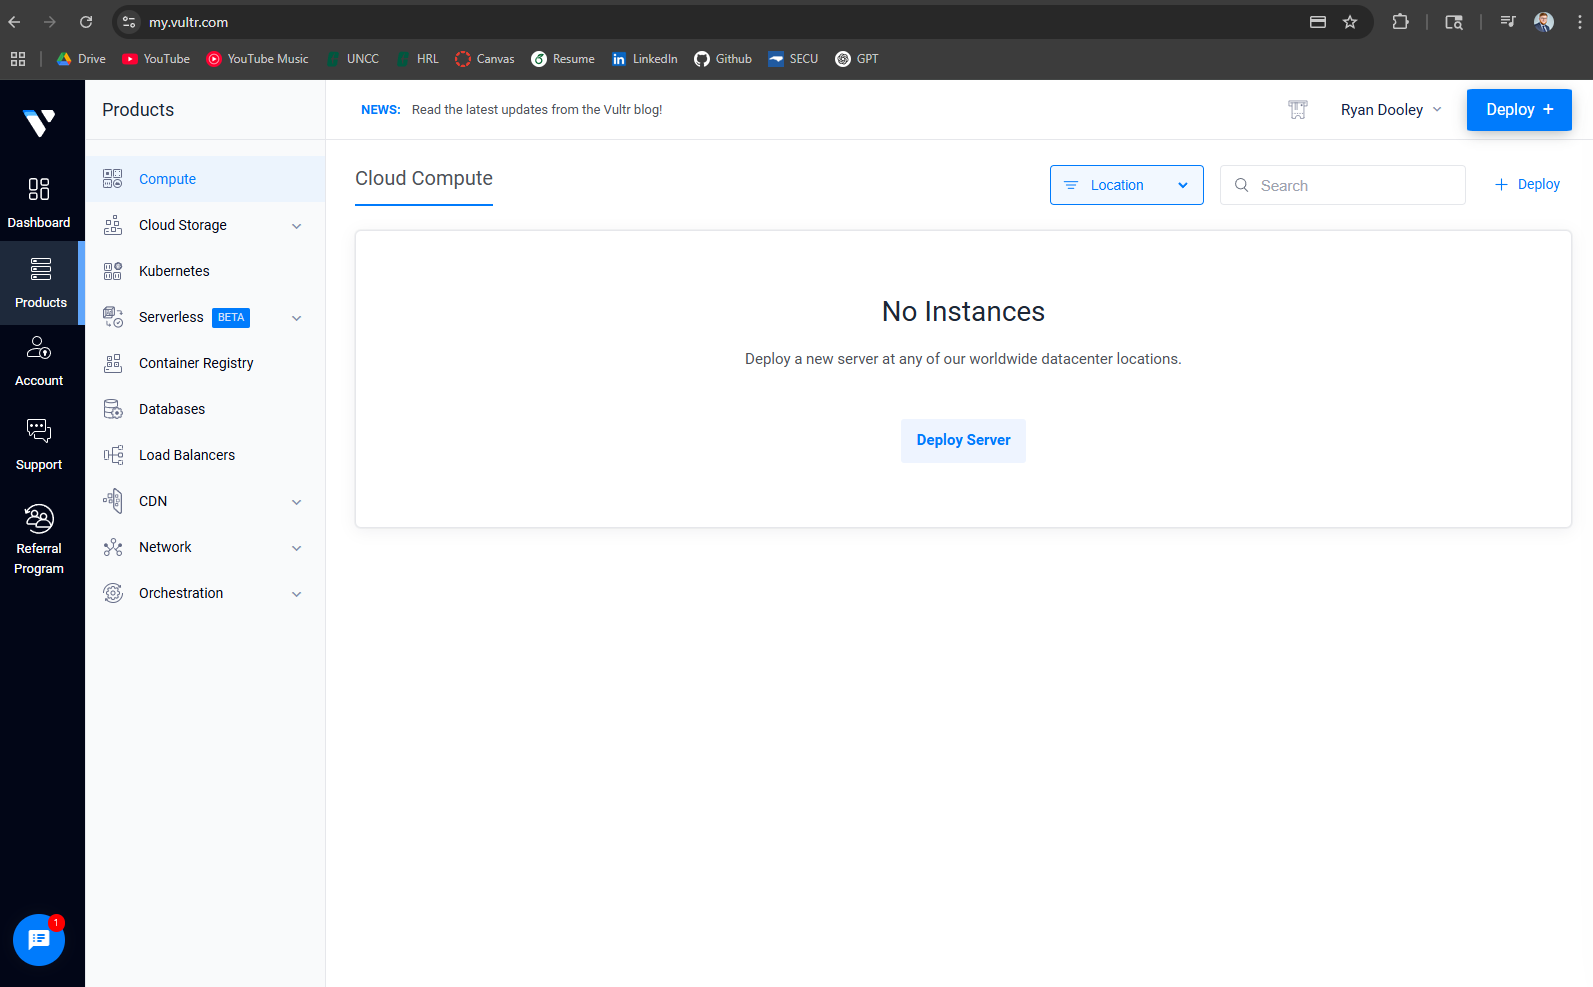Expand the CDN chevron
This screenshot has height=987, width=1593.
point(297,502)
